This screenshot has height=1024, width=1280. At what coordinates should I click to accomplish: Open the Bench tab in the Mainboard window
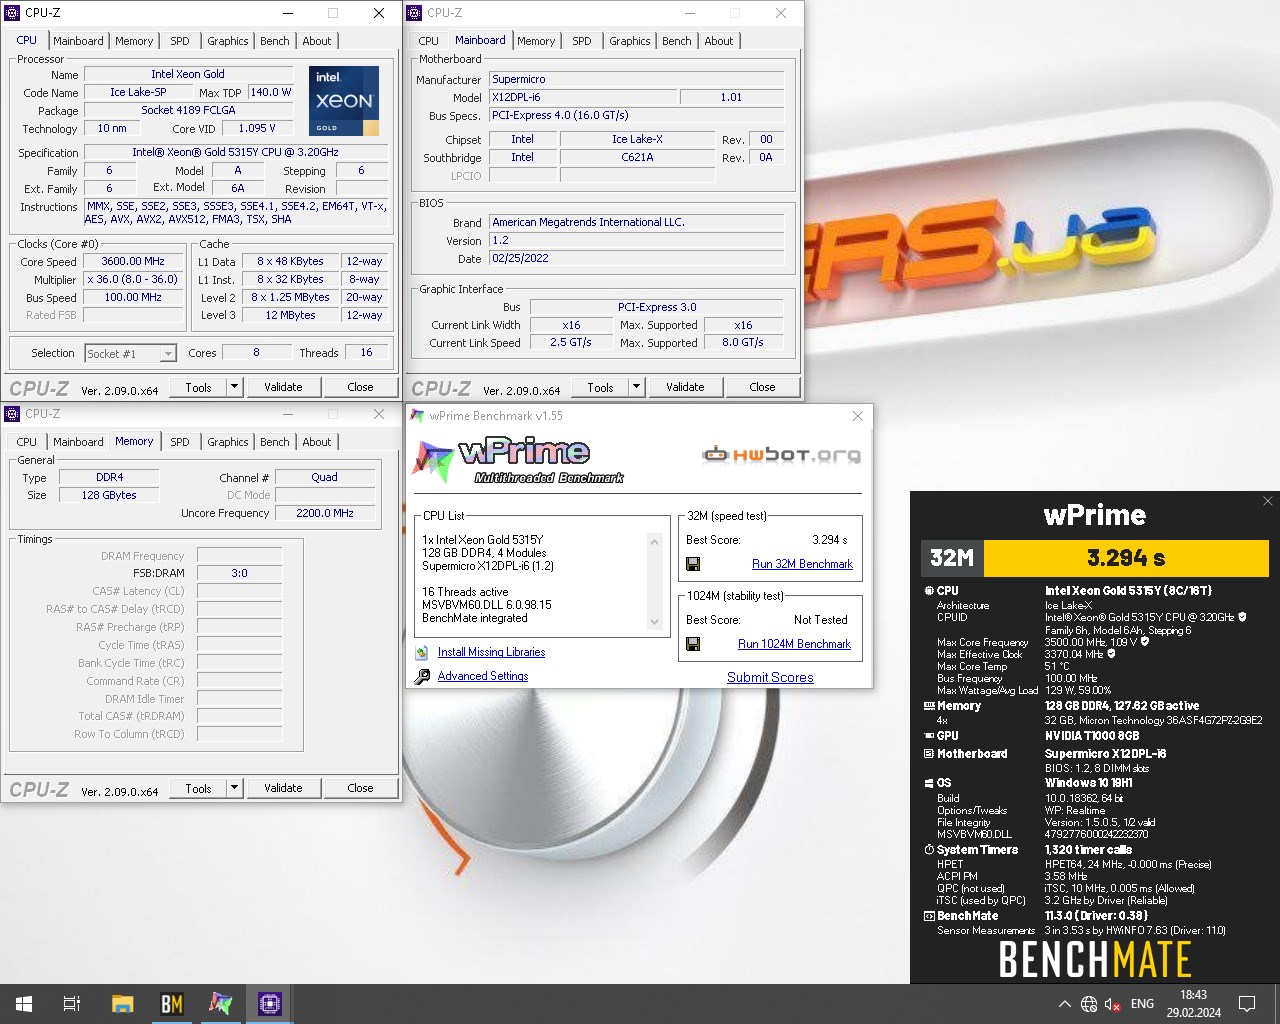pos(677,41)
